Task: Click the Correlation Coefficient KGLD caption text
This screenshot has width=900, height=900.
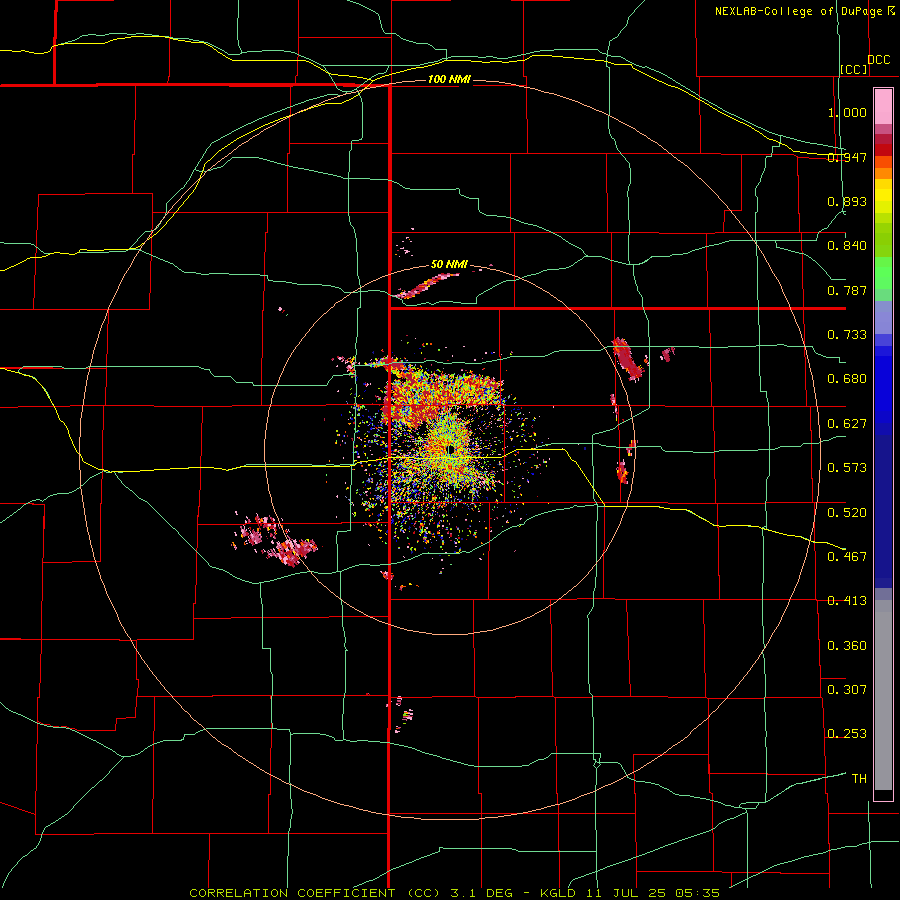Action: coord(454,893)
